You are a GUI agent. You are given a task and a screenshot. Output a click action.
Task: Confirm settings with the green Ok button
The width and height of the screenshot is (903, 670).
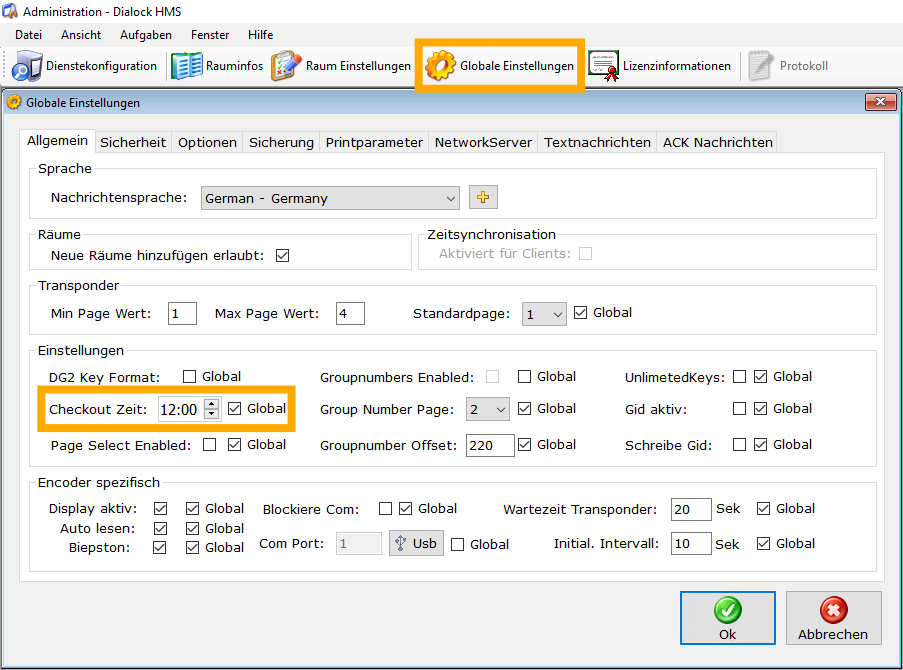pos(727,618)
